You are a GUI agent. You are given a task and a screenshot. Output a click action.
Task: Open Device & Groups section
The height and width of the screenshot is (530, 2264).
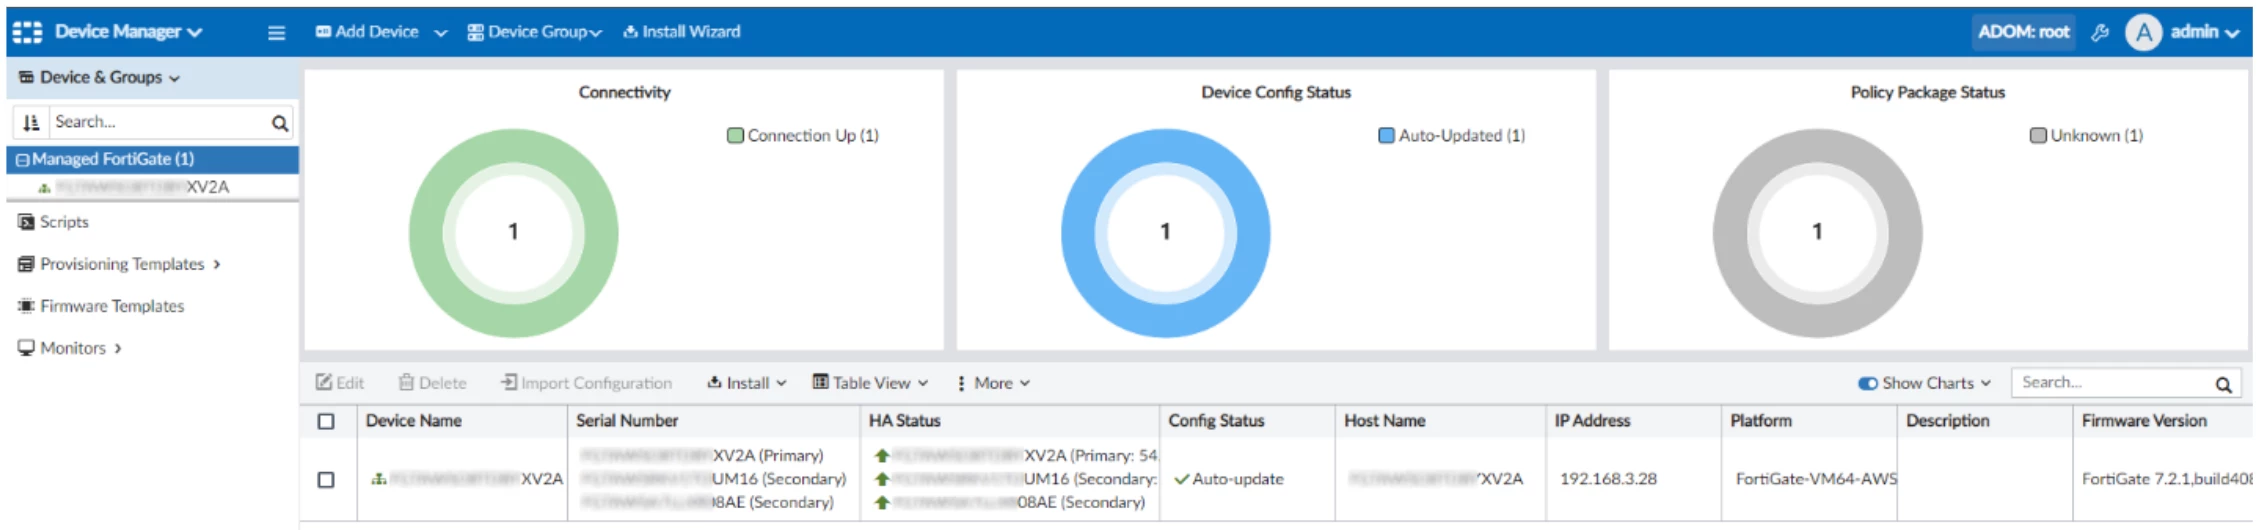[x=100, y=77]
